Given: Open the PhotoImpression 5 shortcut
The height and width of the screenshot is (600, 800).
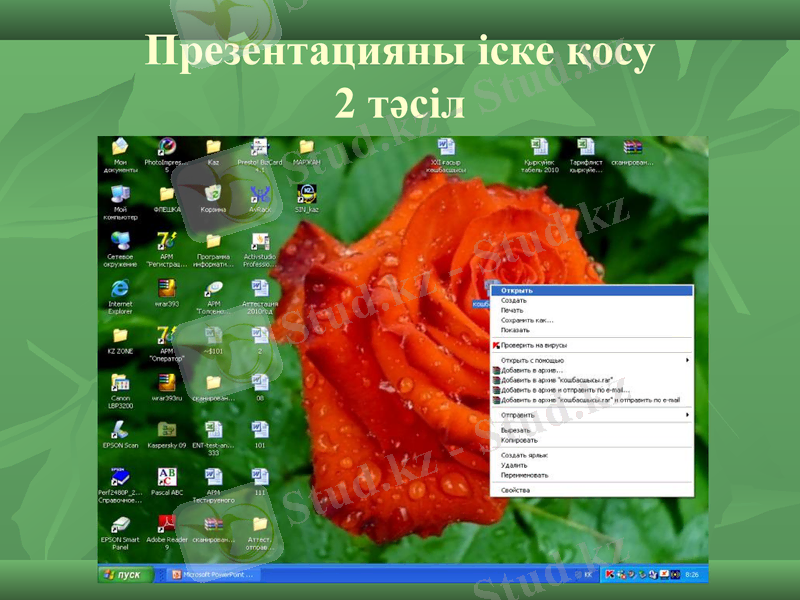Looking at the screenshot, I should click(166, 148).
